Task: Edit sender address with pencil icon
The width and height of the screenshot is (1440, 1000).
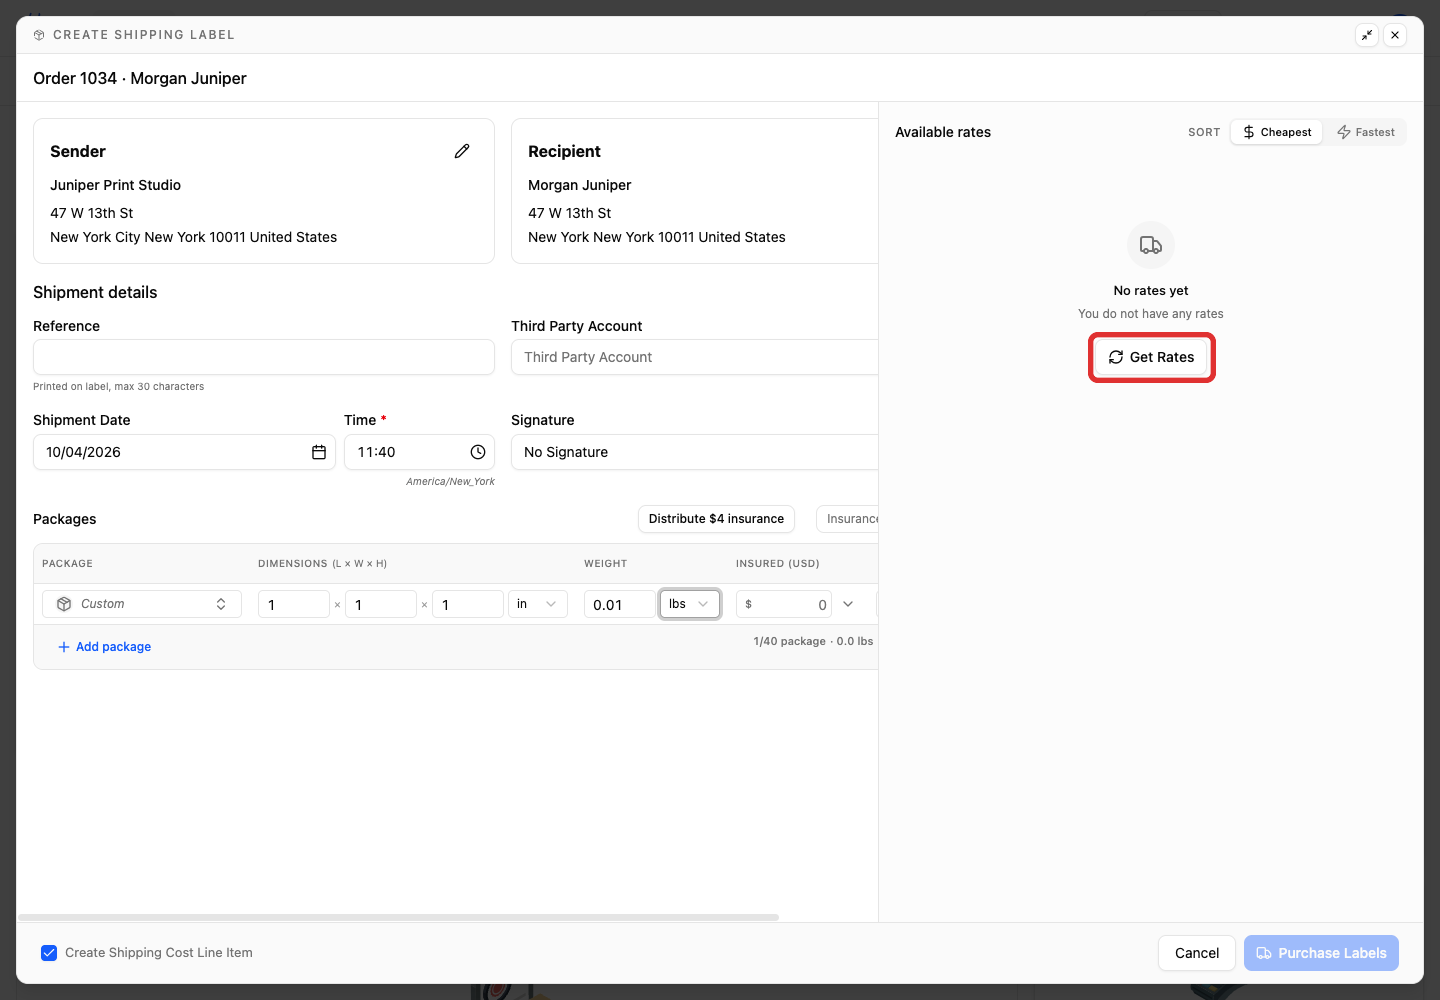Action: click(462, 151)
